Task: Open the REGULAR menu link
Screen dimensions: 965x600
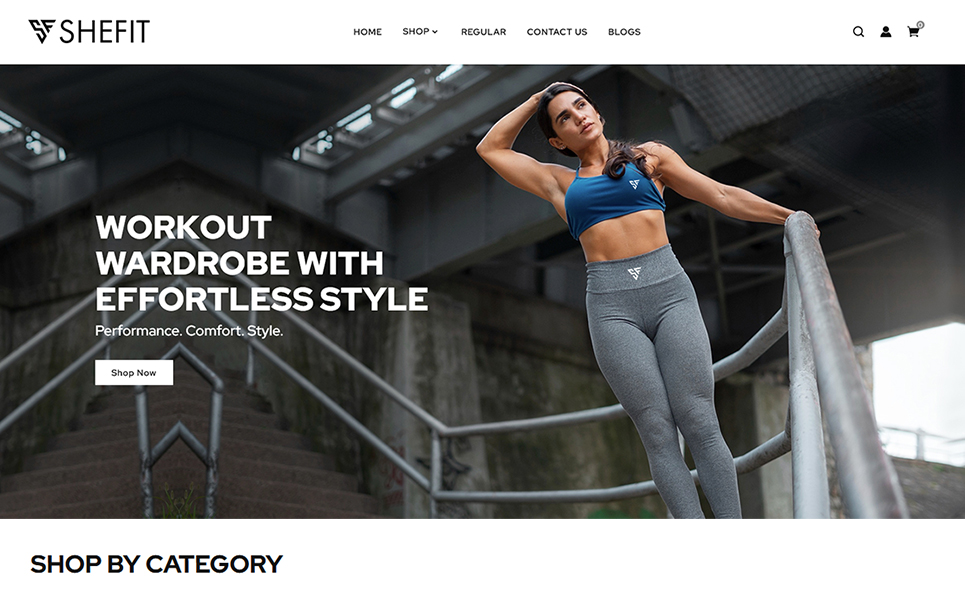Action: tap(484, 32)
